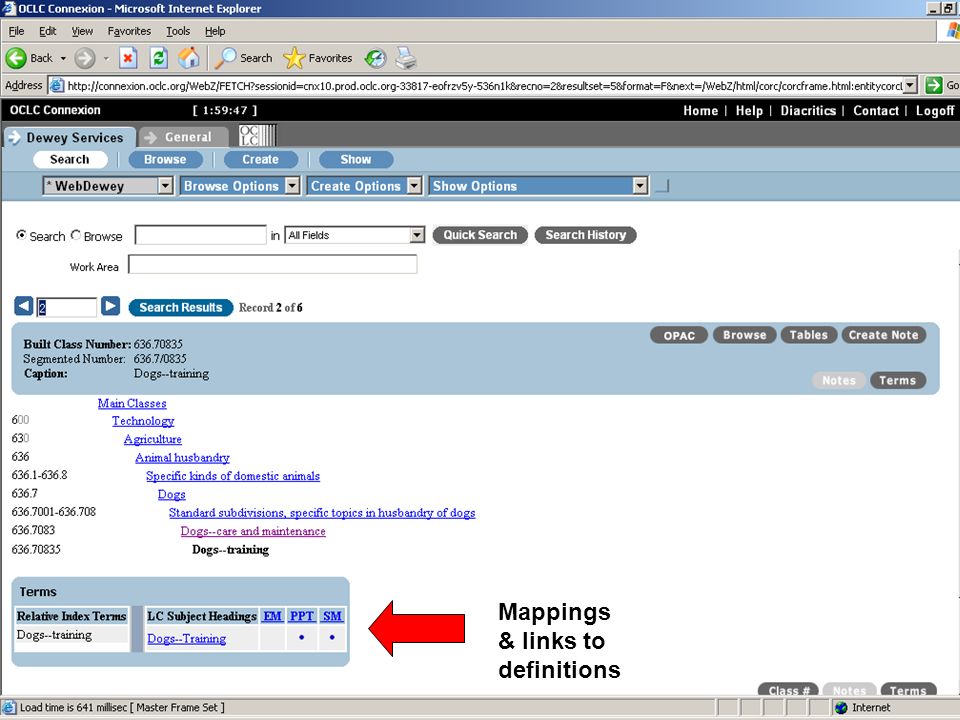The image size is (960, 720).
Task: Open the Favorites menu
Action: pos(129,31)
